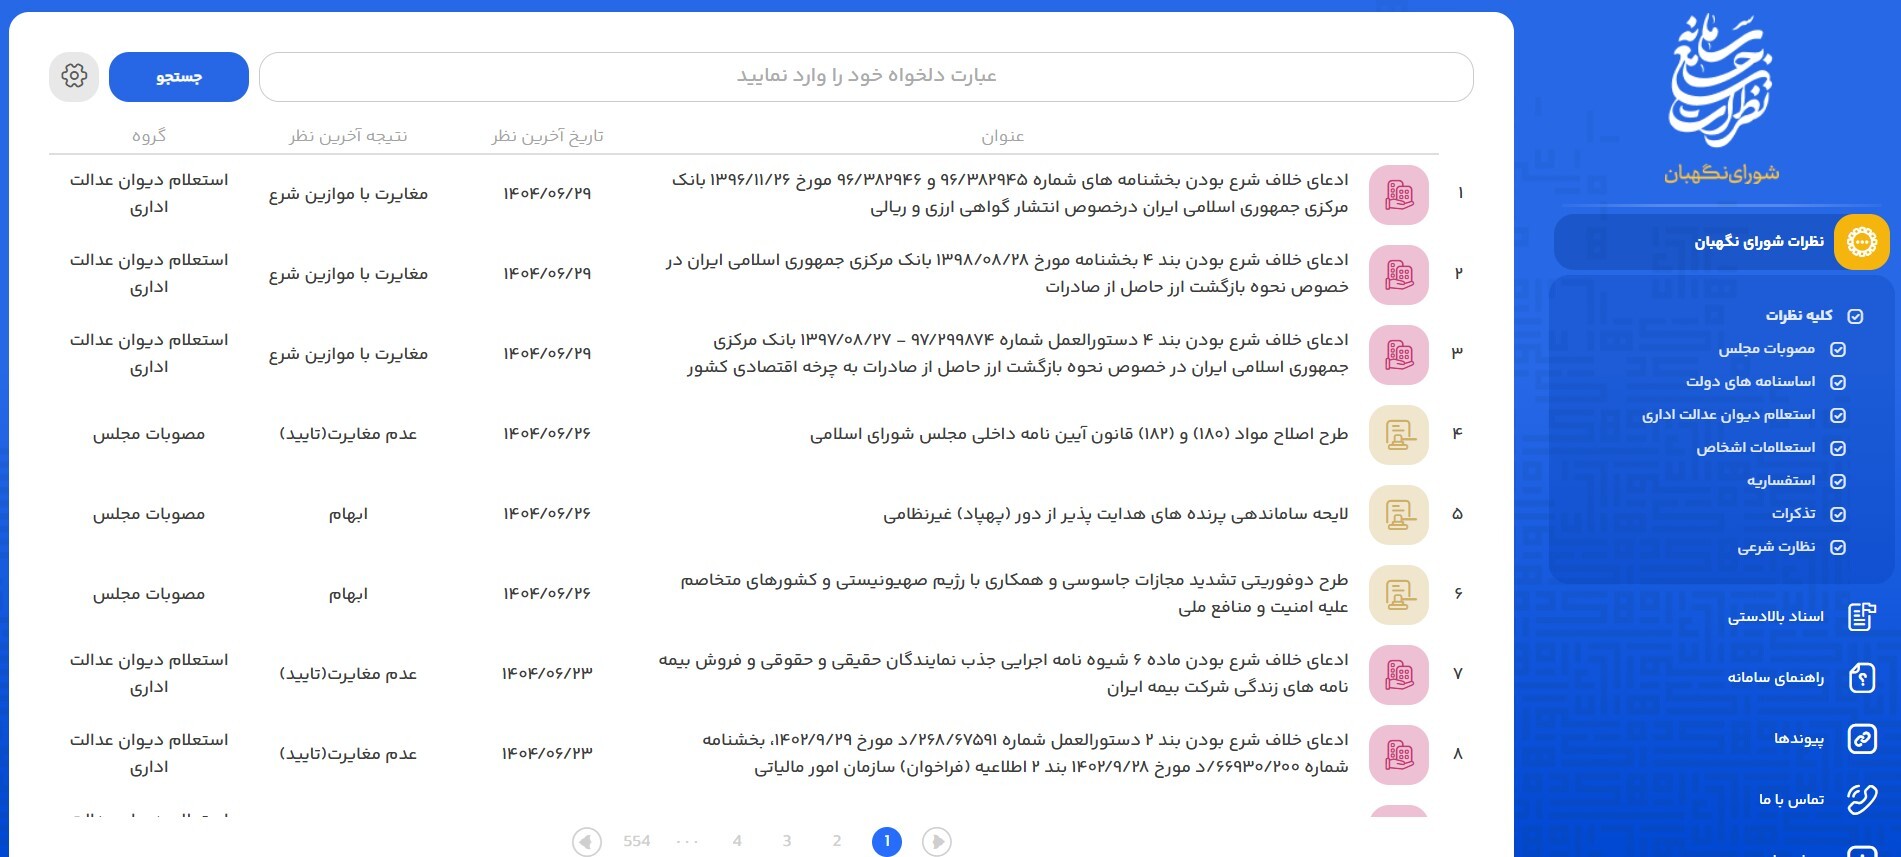This screenshot has height=857, width=1901.
Task: Click the عنوان column header
Action: pyautogui.click(x=1002, y=136)
